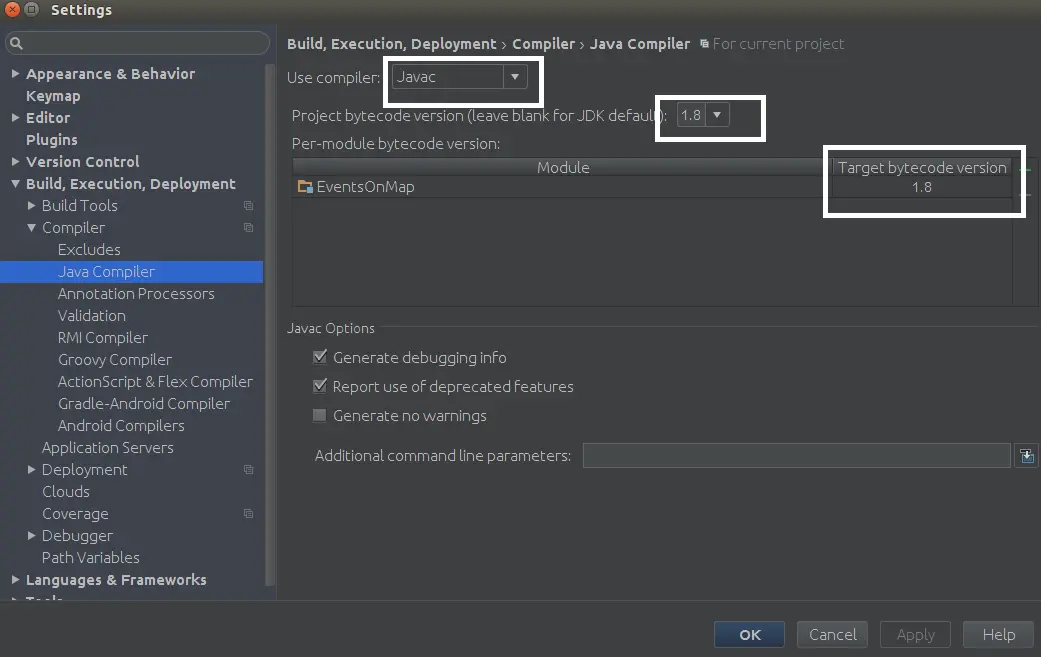This screenshot has height=657, width=1041.
Task: Click the project-level icon beside Compiler
Action: pos(248,228)
